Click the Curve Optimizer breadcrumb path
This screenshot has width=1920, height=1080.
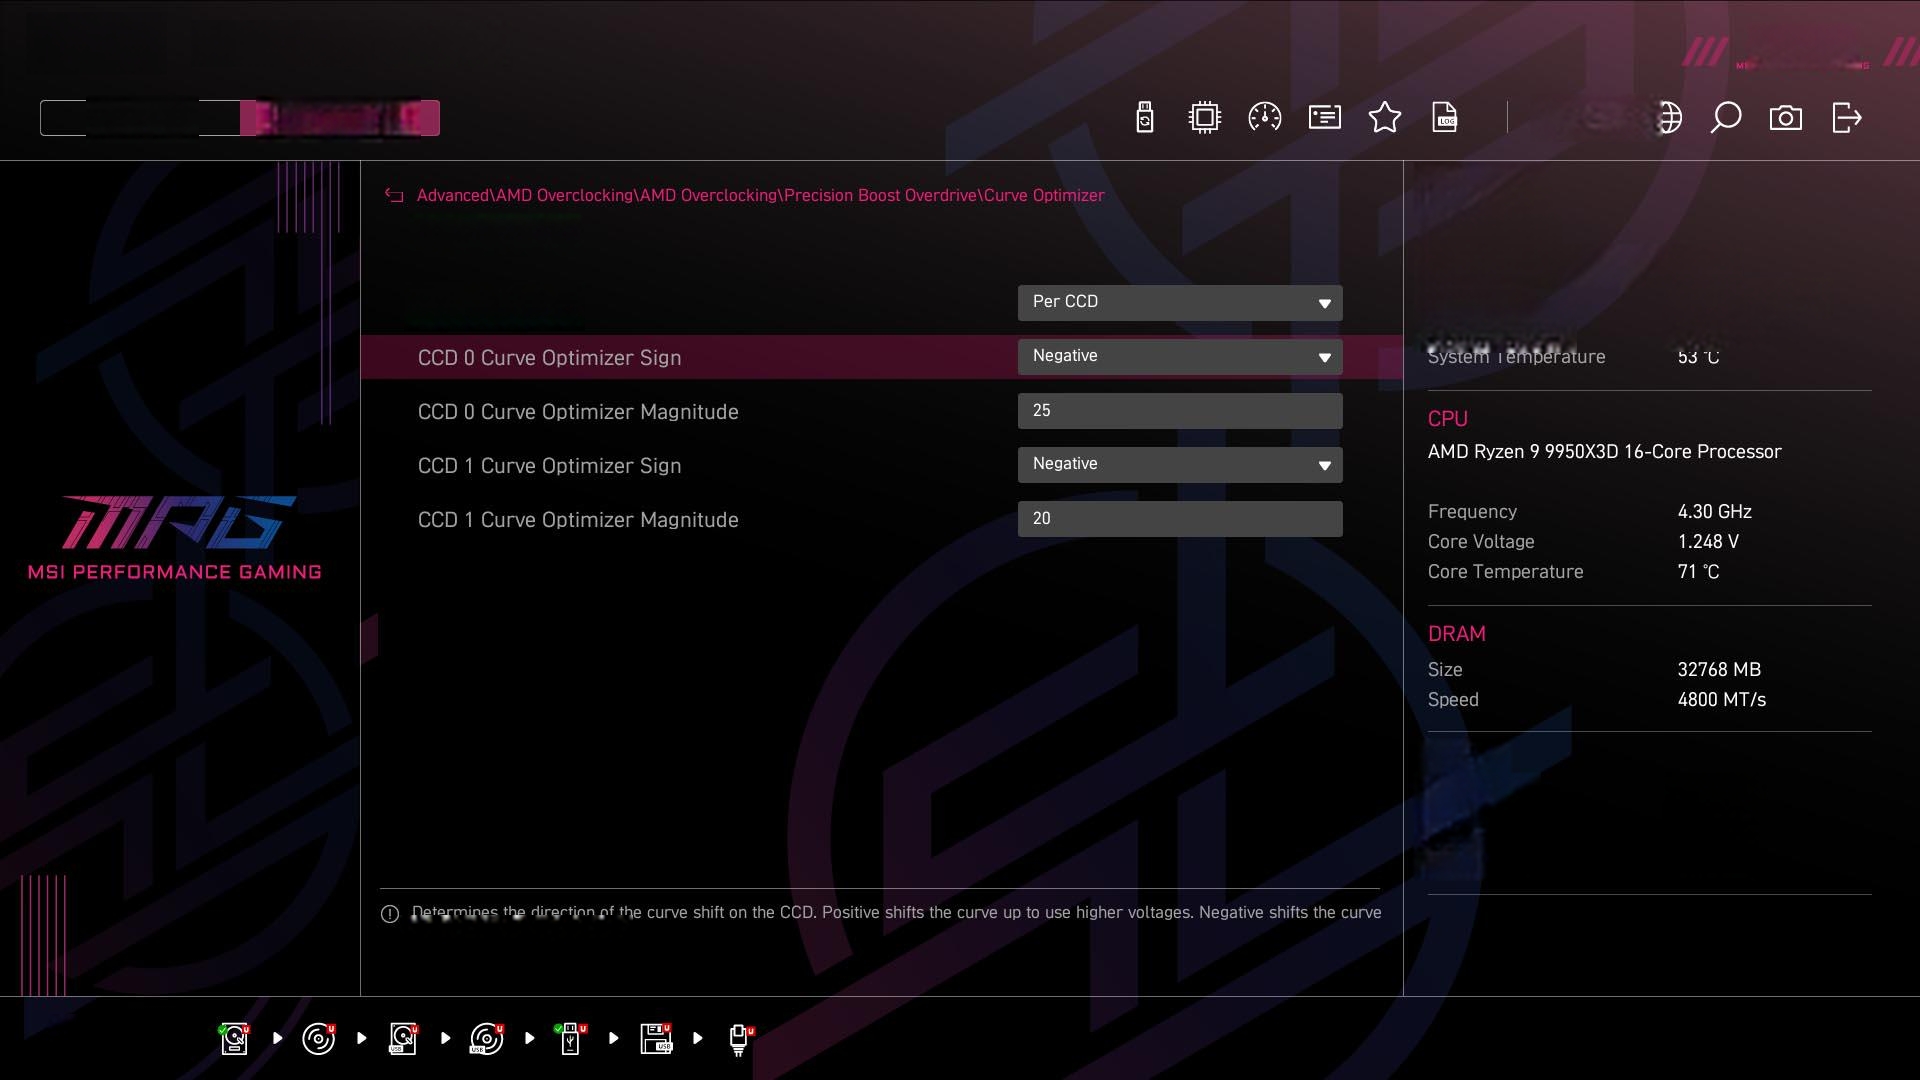point(760,196)
